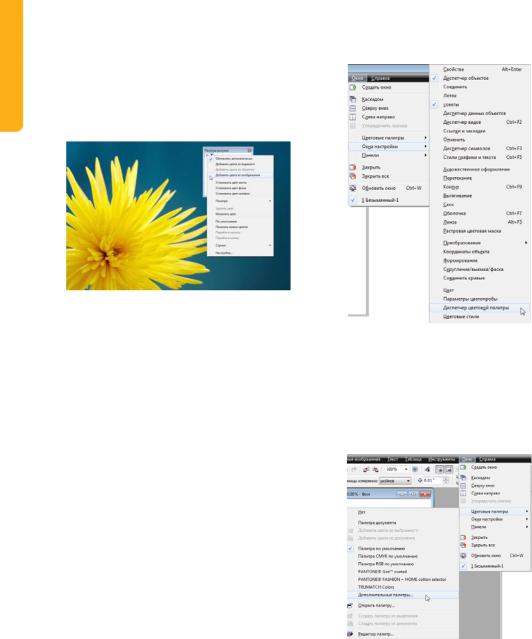Viewport: 532px width, 639px height.
Task: Close the document window with the red X
Action: pos(425,494)
